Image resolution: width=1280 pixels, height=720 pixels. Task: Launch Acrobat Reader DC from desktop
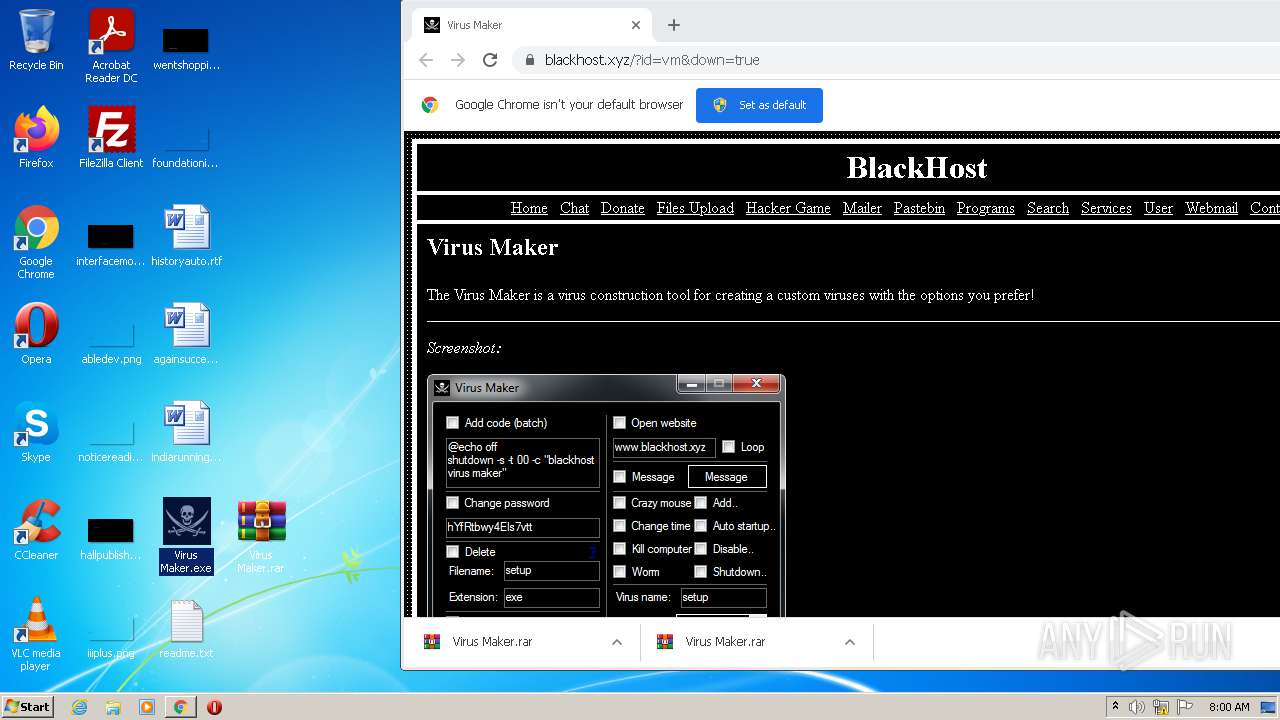(111, 46)
